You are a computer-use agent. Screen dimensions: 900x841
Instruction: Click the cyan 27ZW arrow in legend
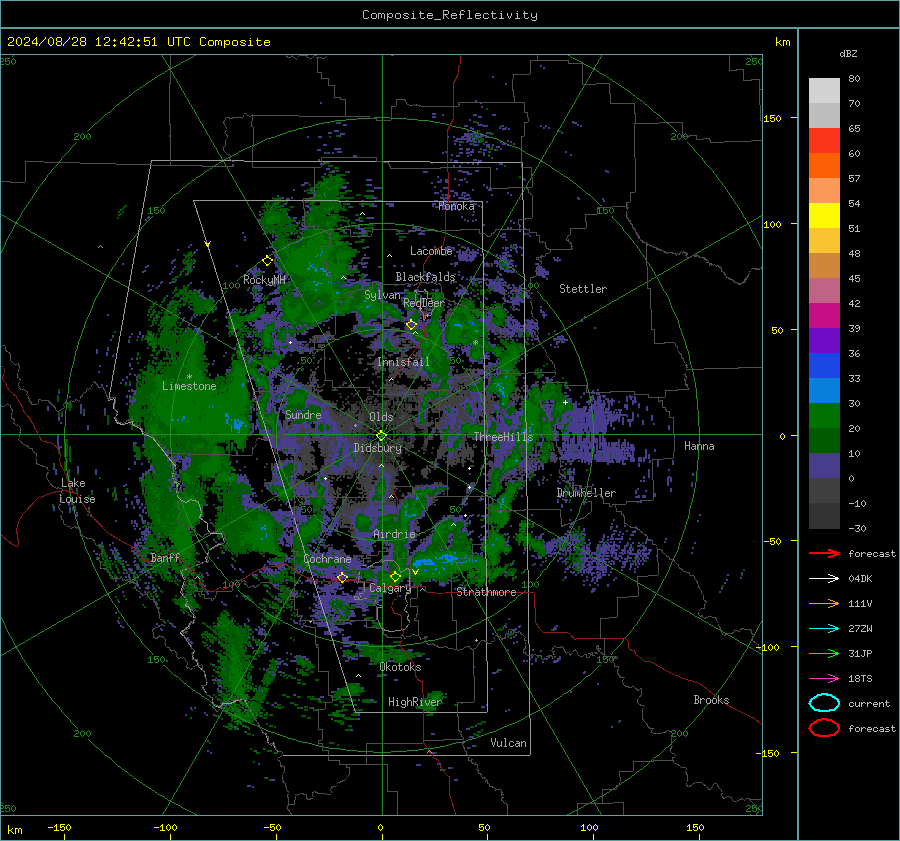tap(824, 628)
